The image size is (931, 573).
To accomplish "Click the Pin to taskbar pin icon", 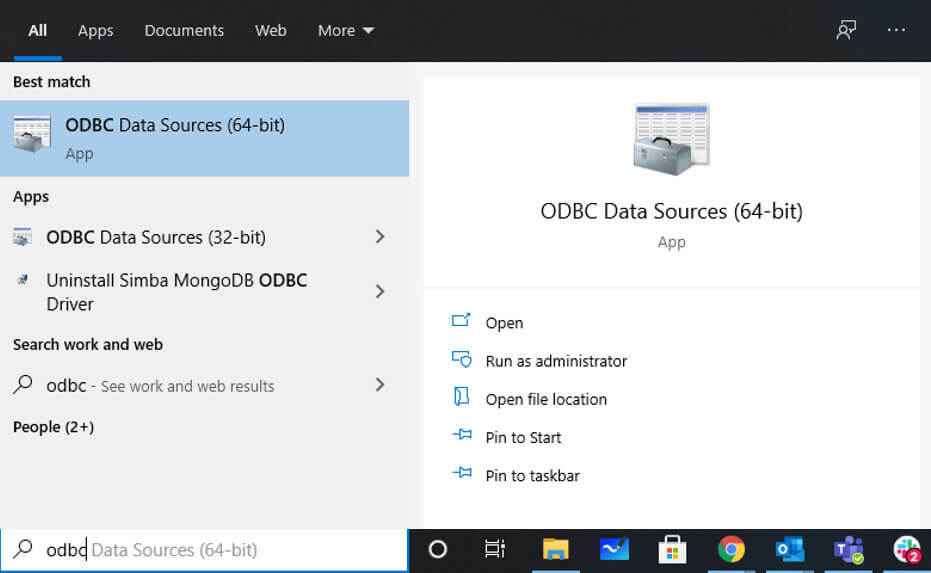I will pyautogui.click(x=462, y=473).
